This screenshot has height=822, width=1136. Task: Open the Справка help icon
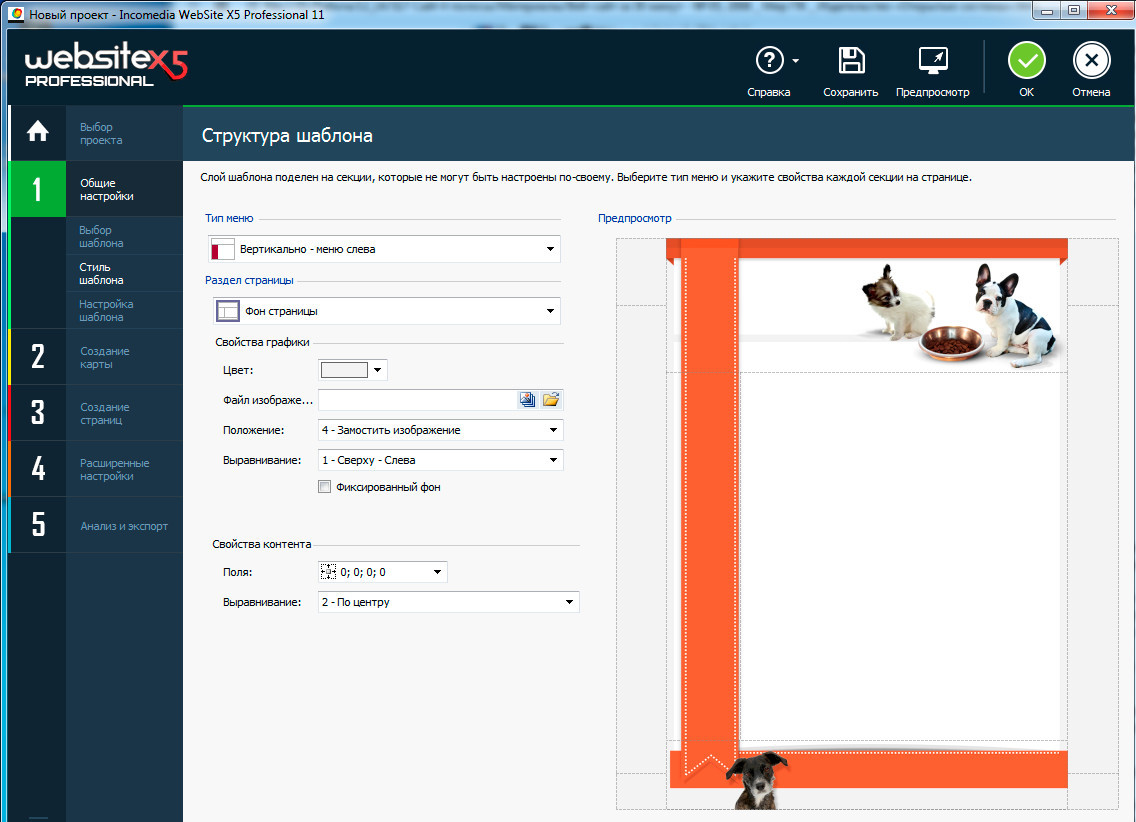point(768,61)
